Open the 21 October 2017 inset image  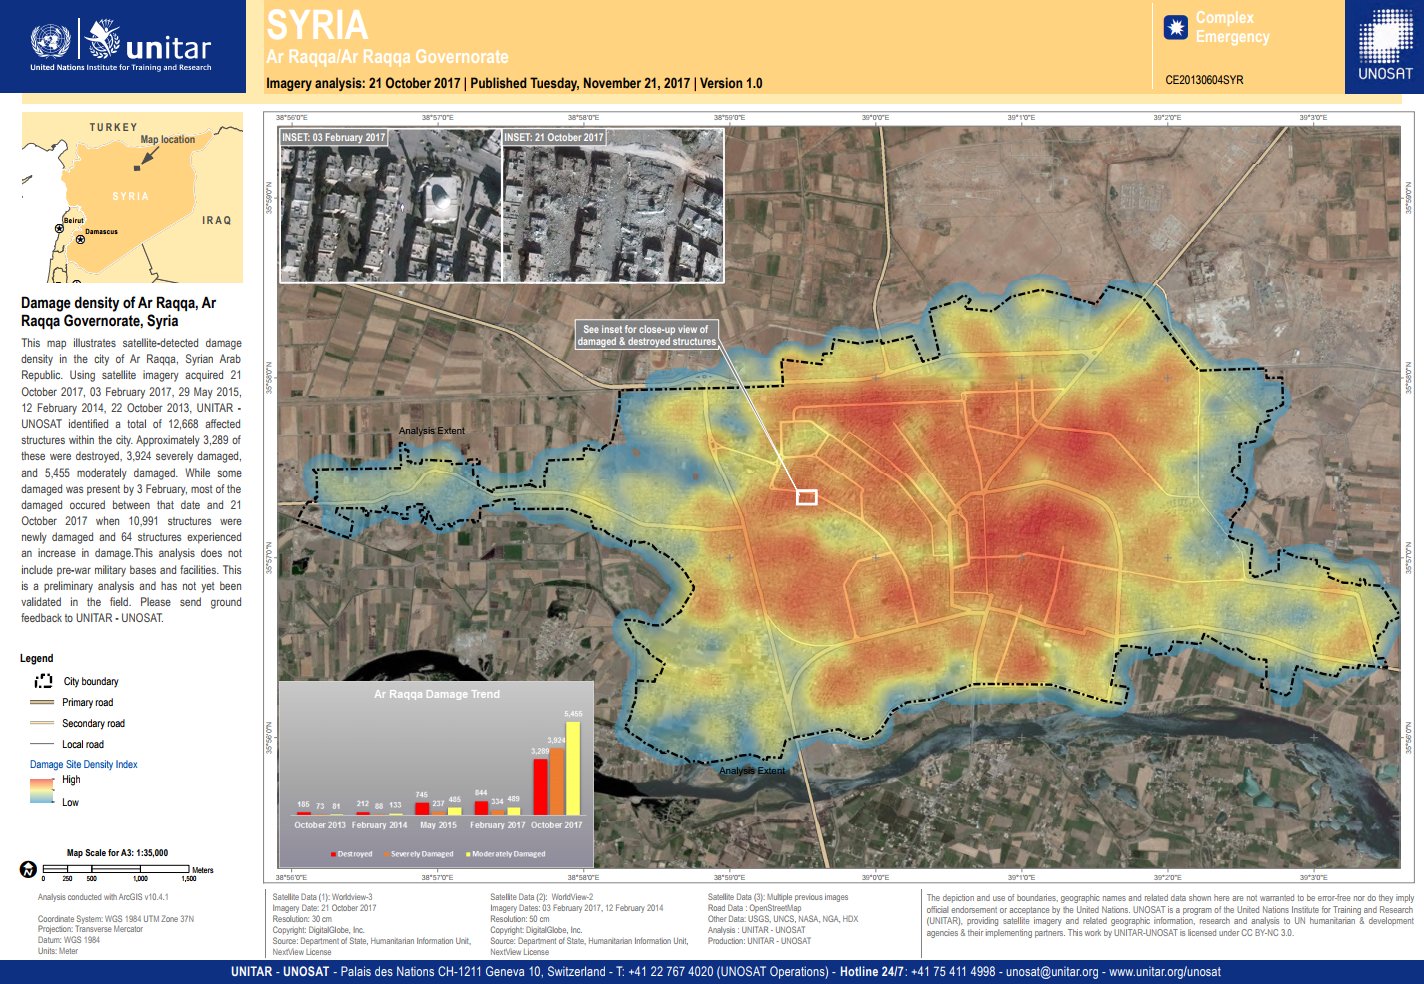coord(612,205)
